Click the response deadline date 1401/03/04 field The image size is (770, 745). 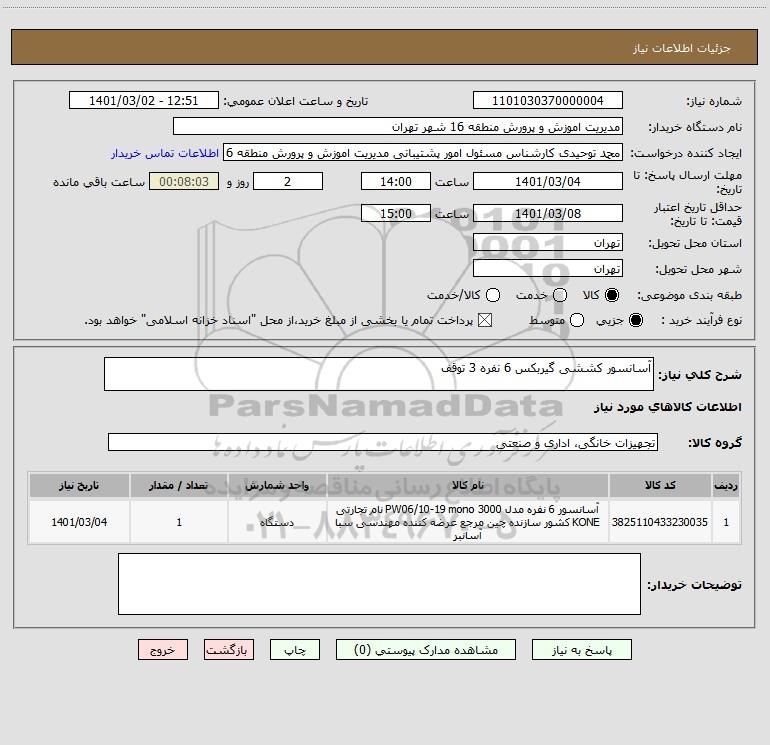coord(548,181)
